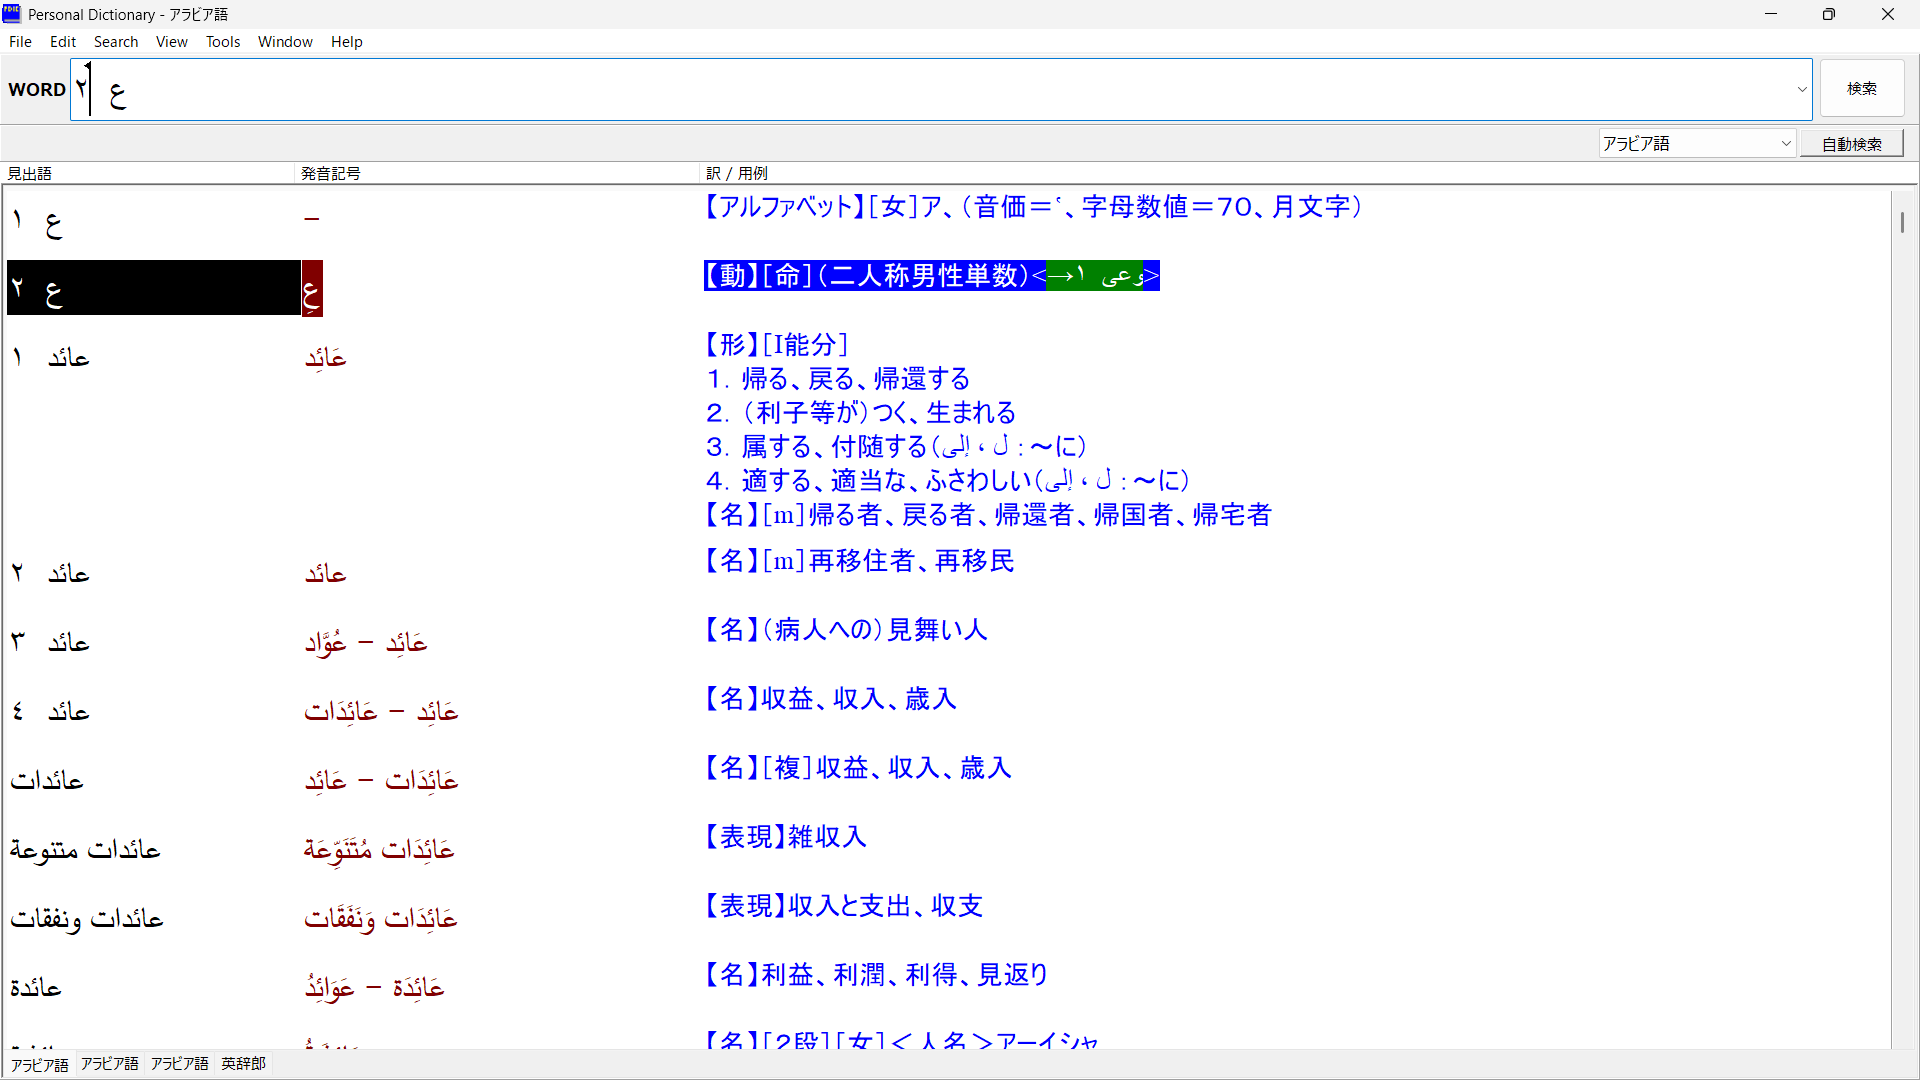The image size is (1920, 1080).
Task: Restore down the application window
Action: 1828,14
